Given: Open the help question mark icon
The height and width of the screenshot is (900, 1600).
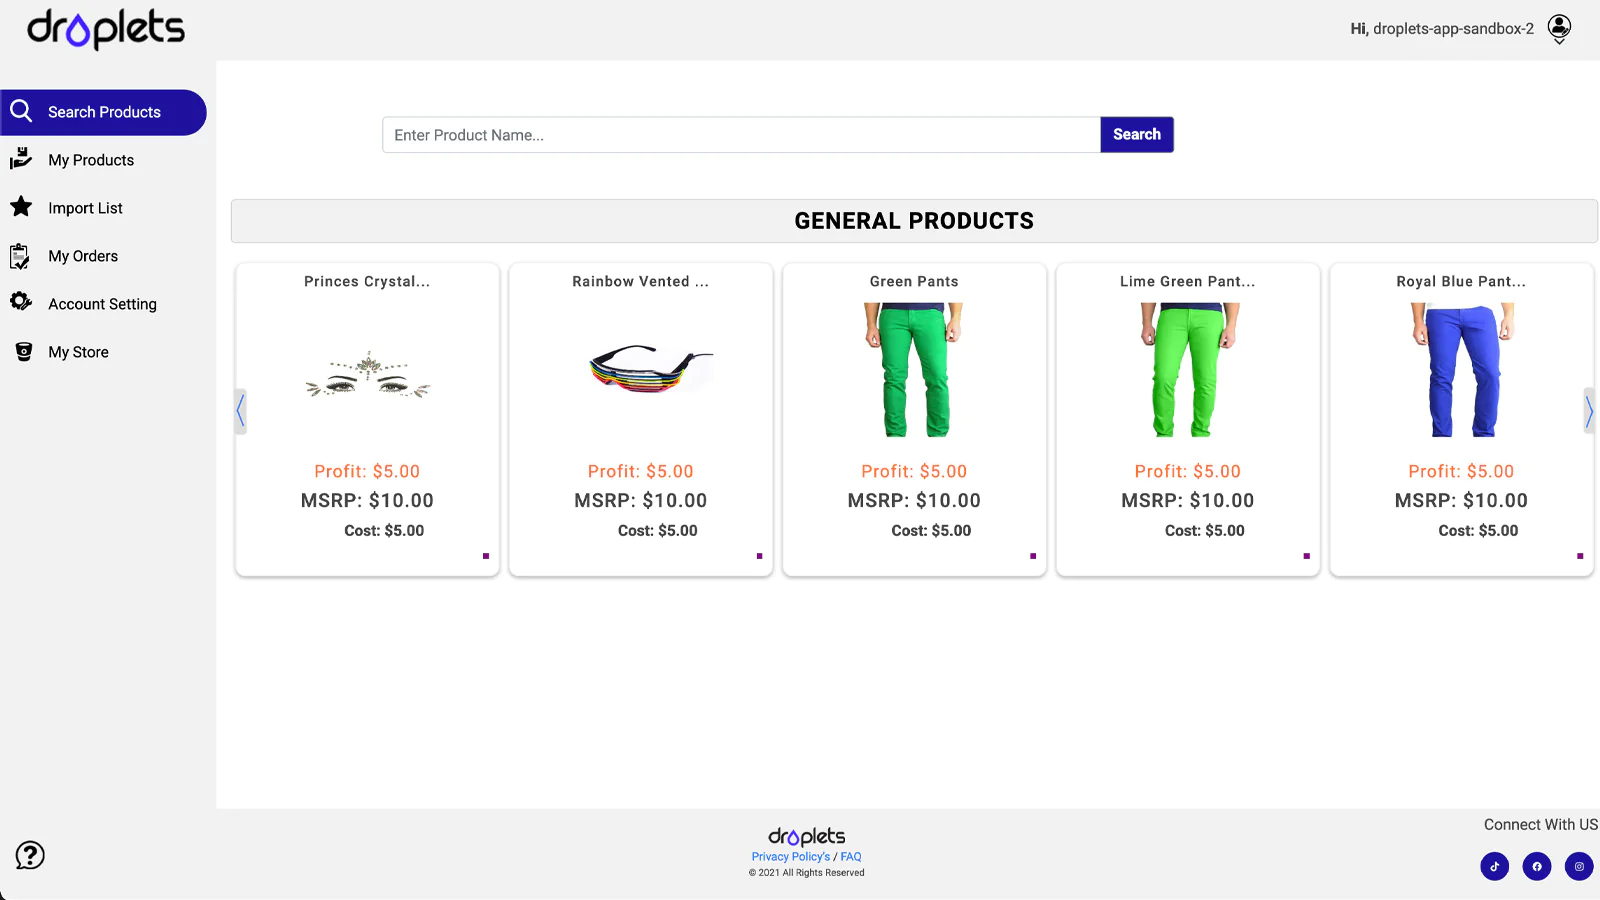Looking at the screenshot, I should [x=30, y=855].
